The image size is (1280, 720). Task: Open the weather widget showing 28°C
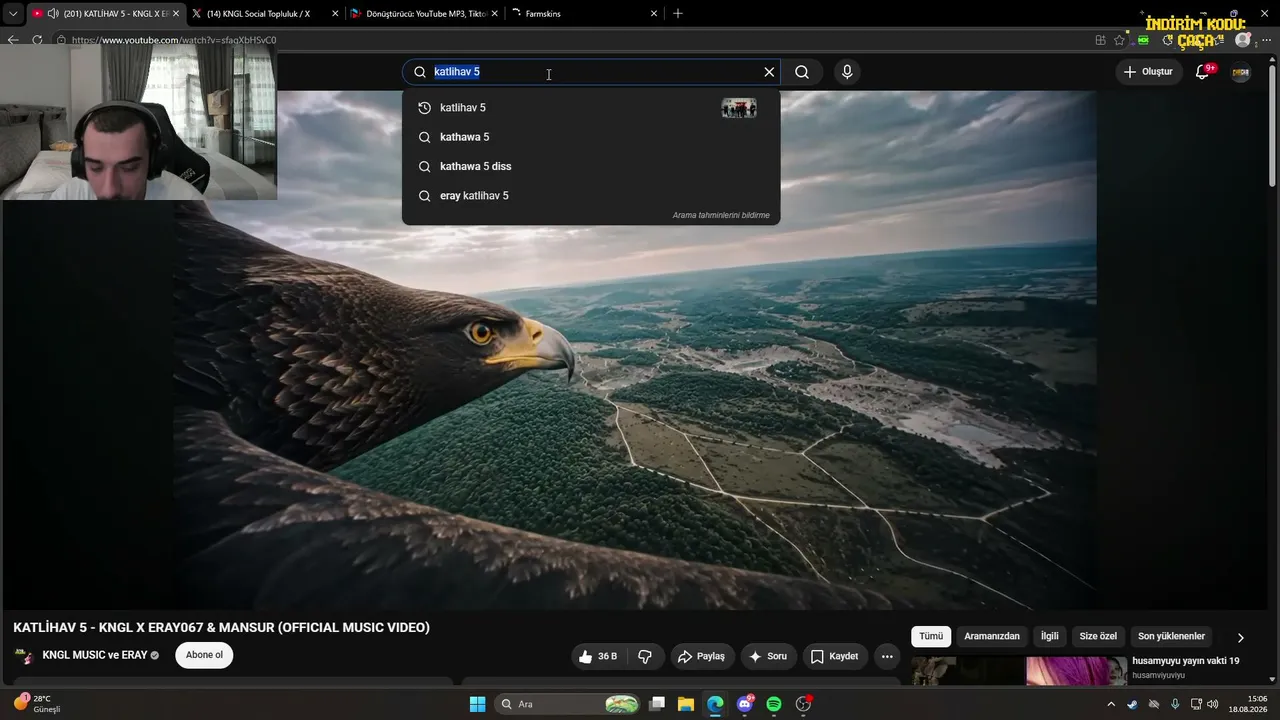(x=38, y=704)
